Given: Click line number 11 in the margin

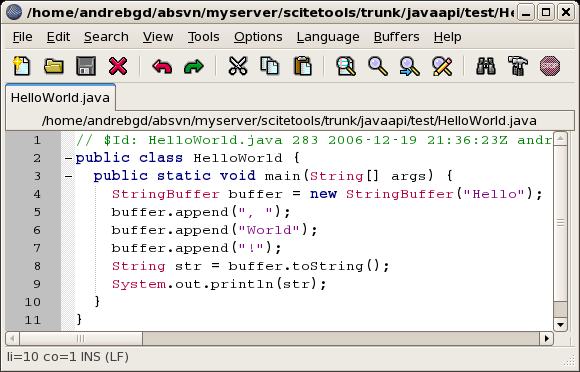Looking at the screenshot, I should [33, 320].
